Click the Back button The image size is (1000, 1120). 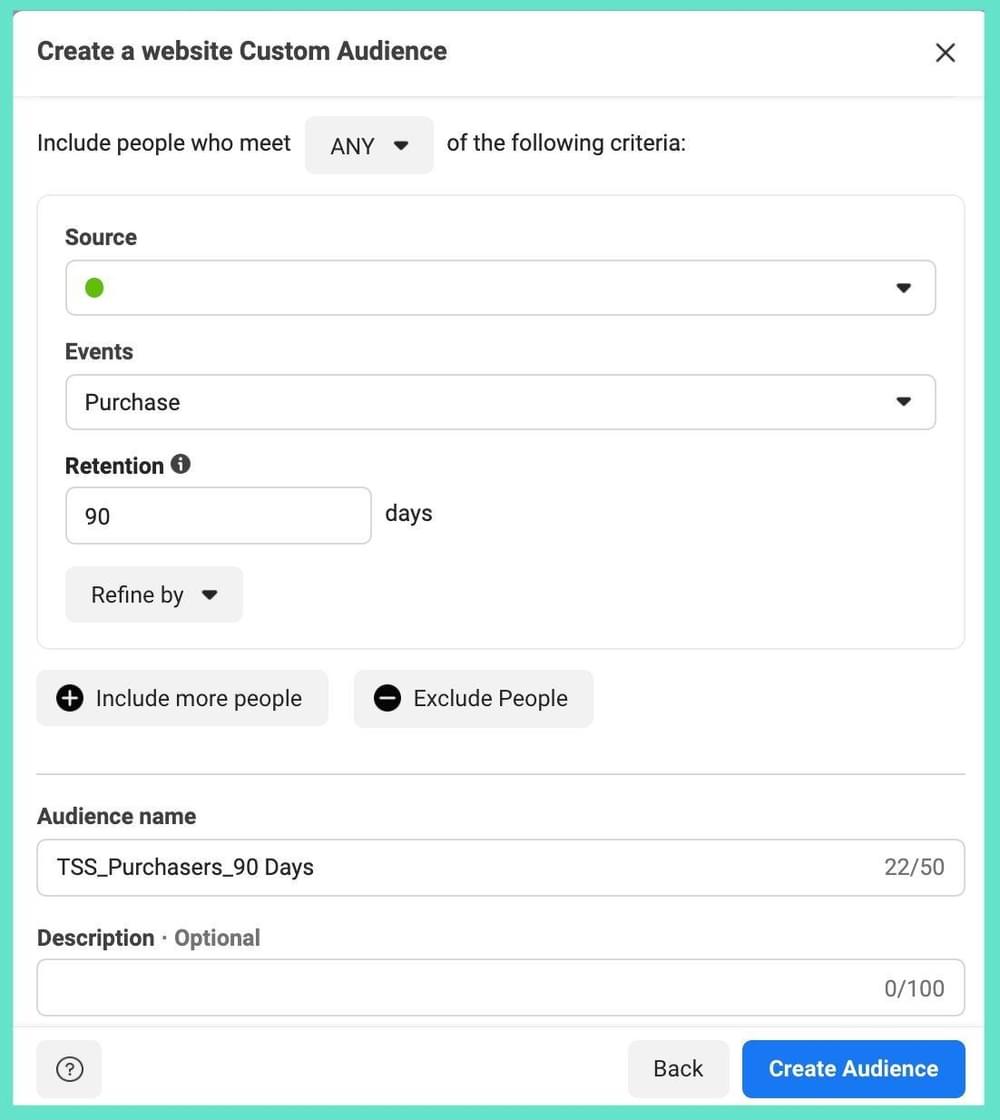[x=679, y=1068]
